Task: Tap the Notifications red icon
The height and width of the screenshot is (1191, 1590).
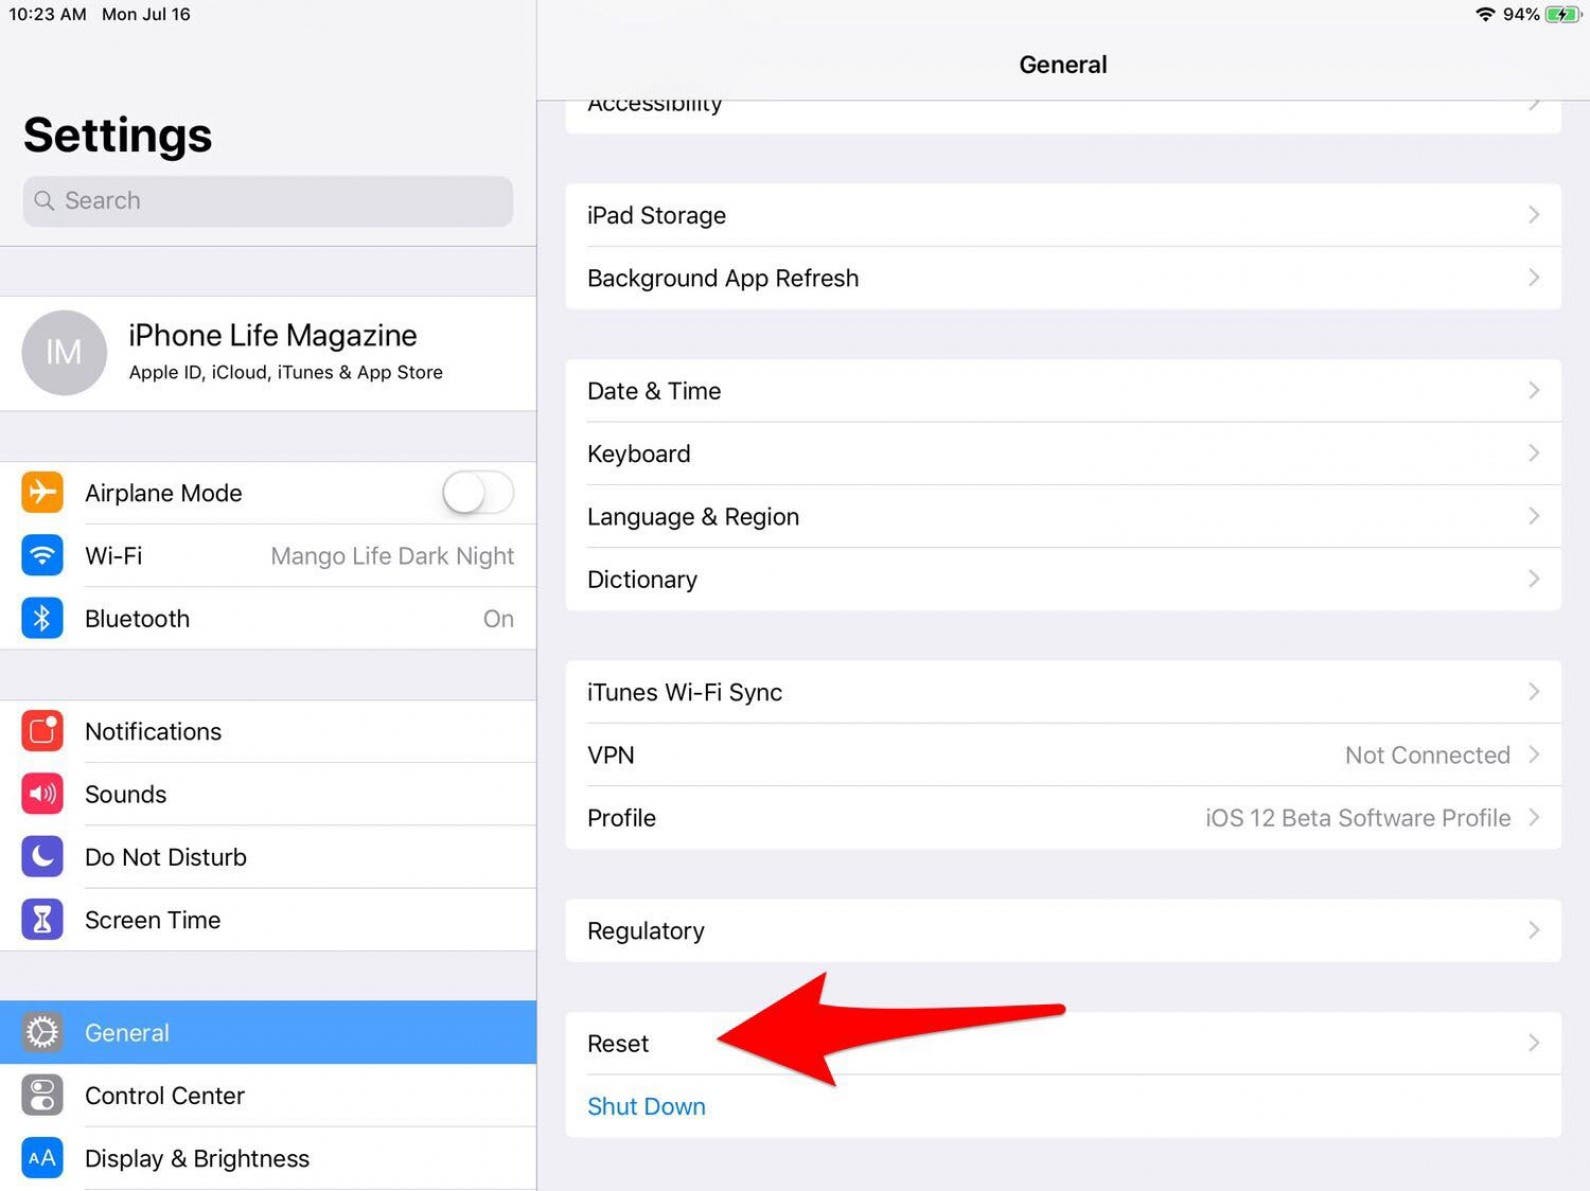Action: 42,731
